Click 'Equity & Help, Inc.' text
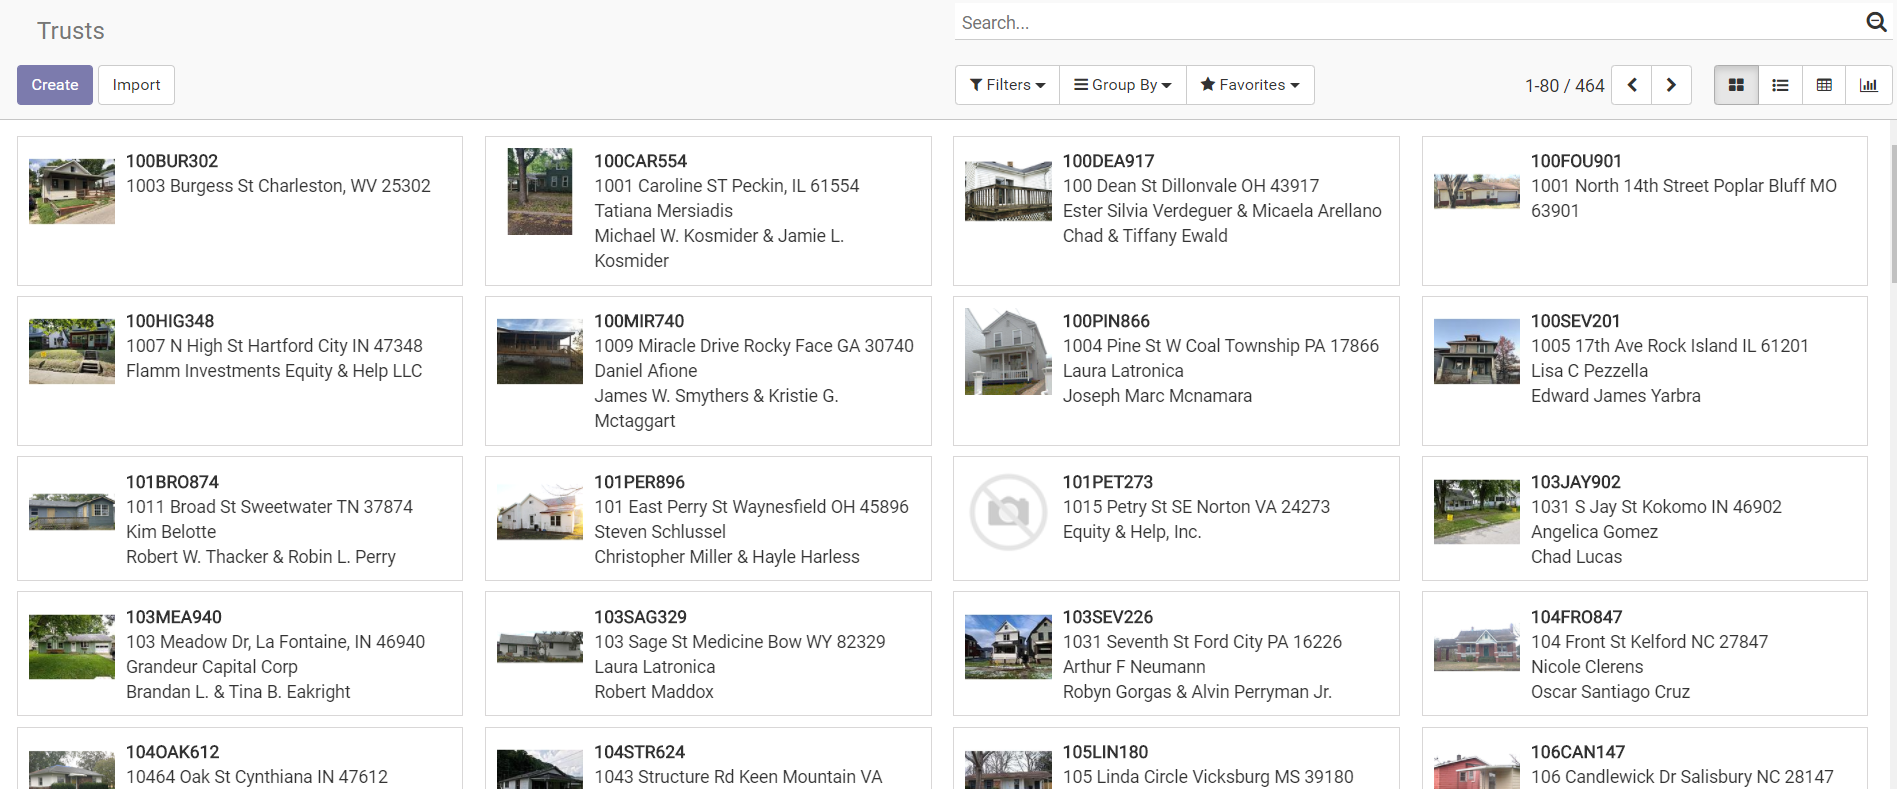Image resolution: width=1897 pixels, height=789 pixels. pos(1131,532)
